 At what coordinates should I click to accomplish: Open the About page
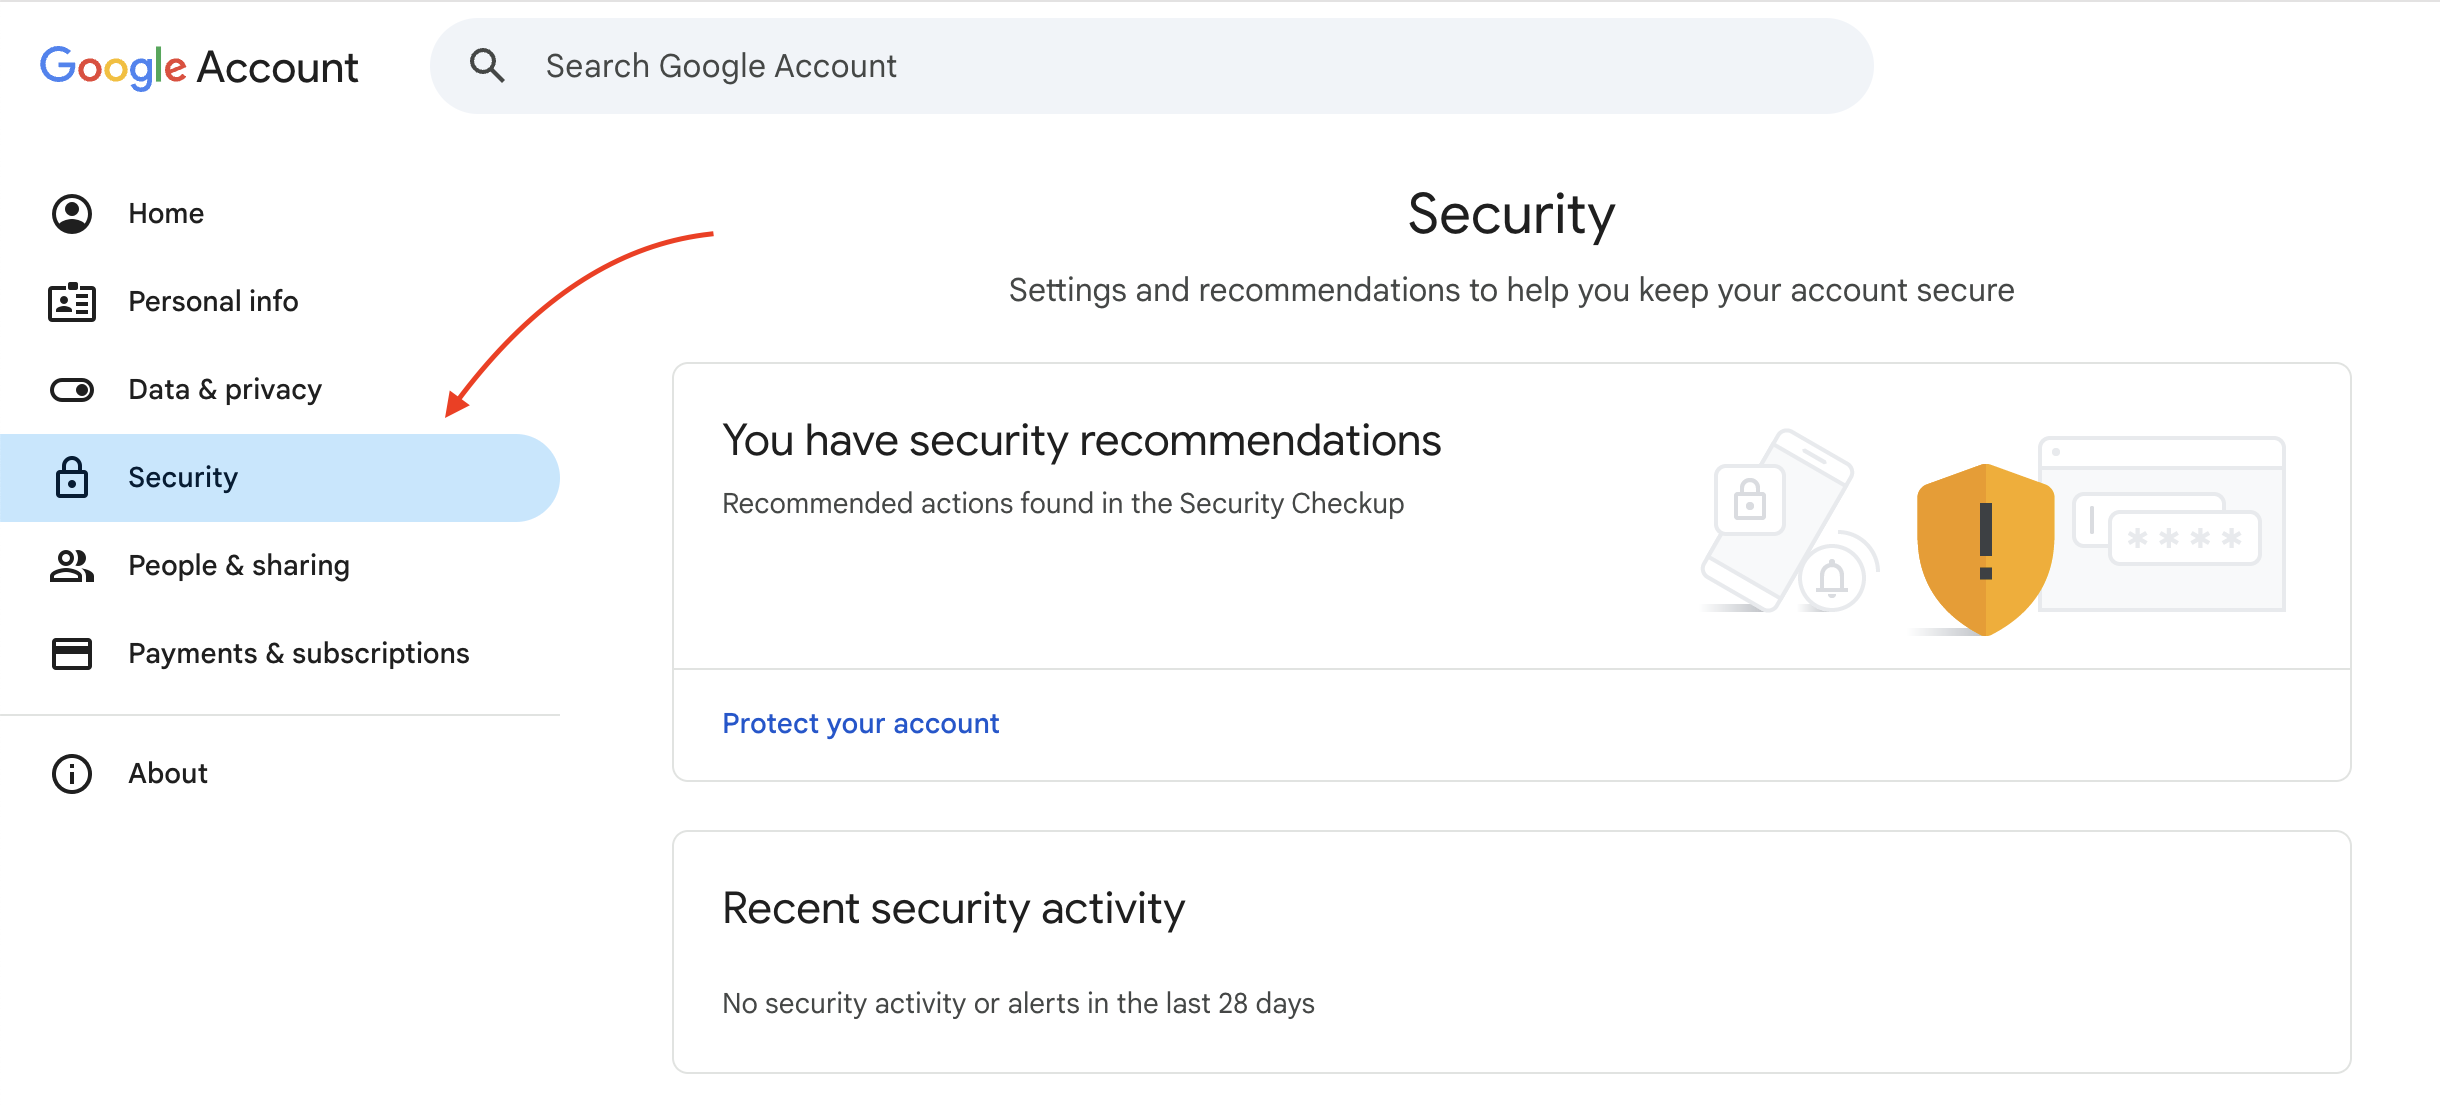click(167, 772)
